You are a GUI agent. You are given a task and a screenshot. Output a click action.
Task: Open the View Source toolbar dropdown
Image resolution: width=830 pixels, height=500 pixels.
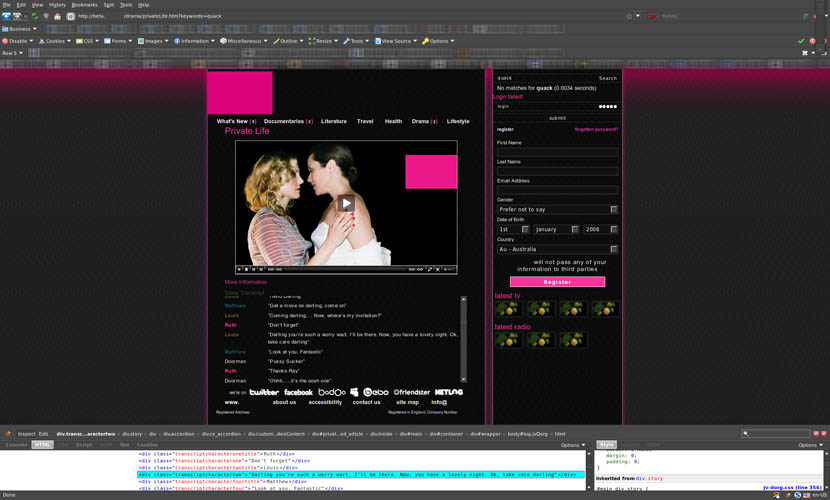coord(396,41)
